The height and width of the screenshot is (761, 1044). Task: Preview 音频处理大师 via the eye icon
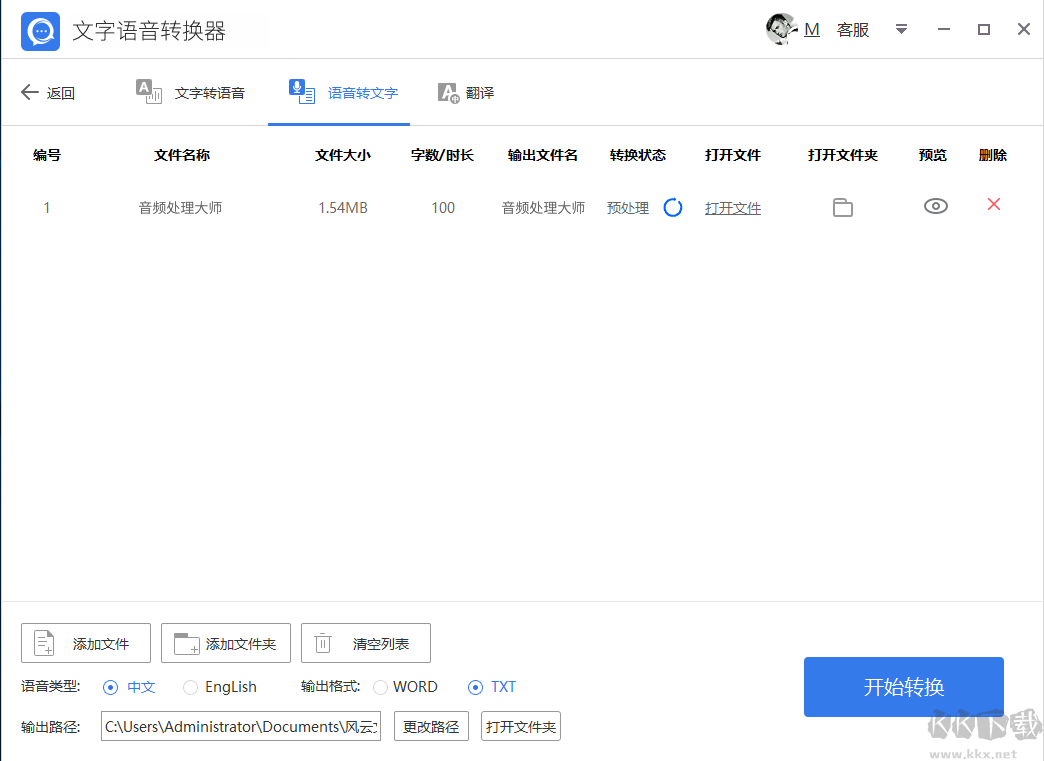[935, 206]
